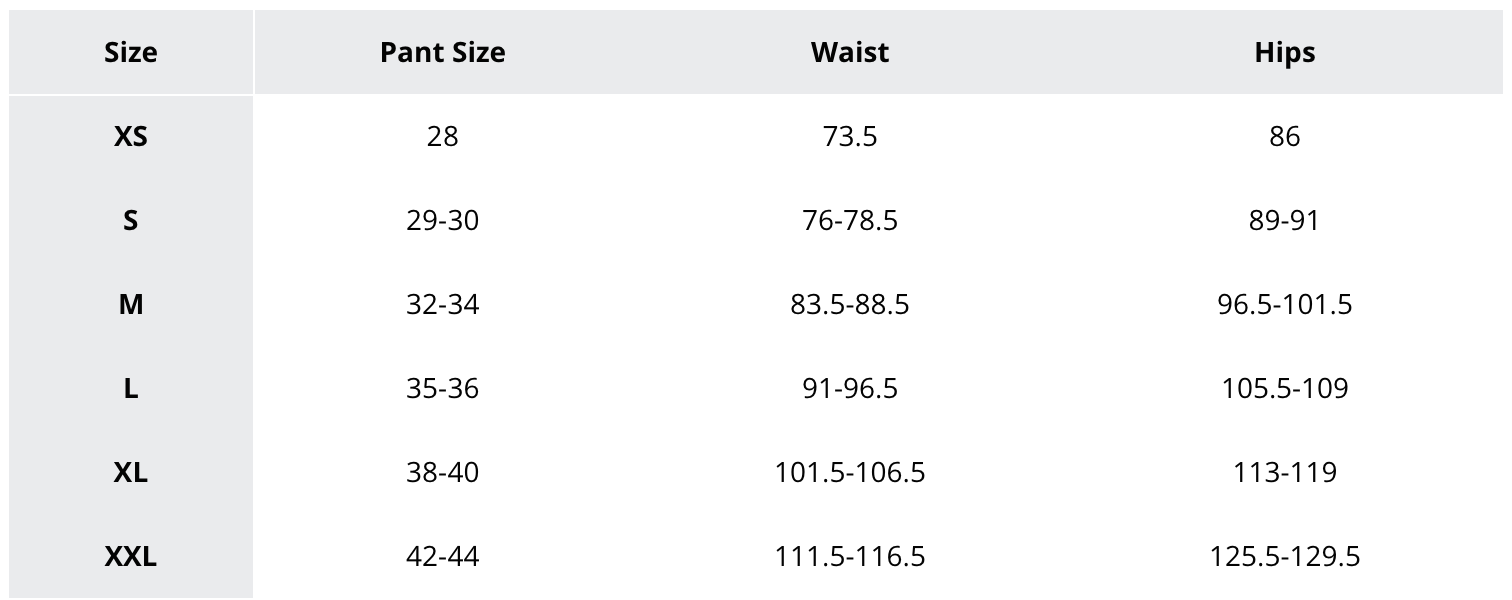The width and height of the screenshot is (1512, 600).
Task: Select the XXL size row label
Action: (x=131, y=556)
